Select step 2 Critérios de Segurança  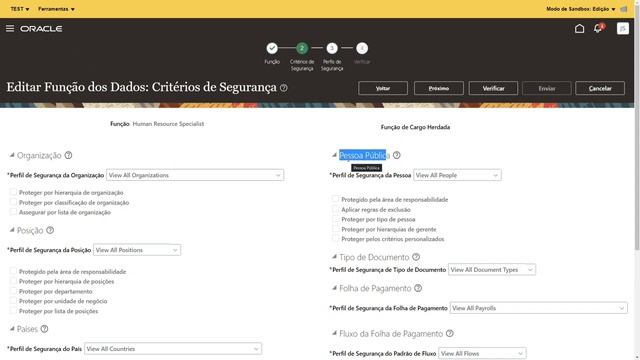pyautogui.click(x=302, y=48)
